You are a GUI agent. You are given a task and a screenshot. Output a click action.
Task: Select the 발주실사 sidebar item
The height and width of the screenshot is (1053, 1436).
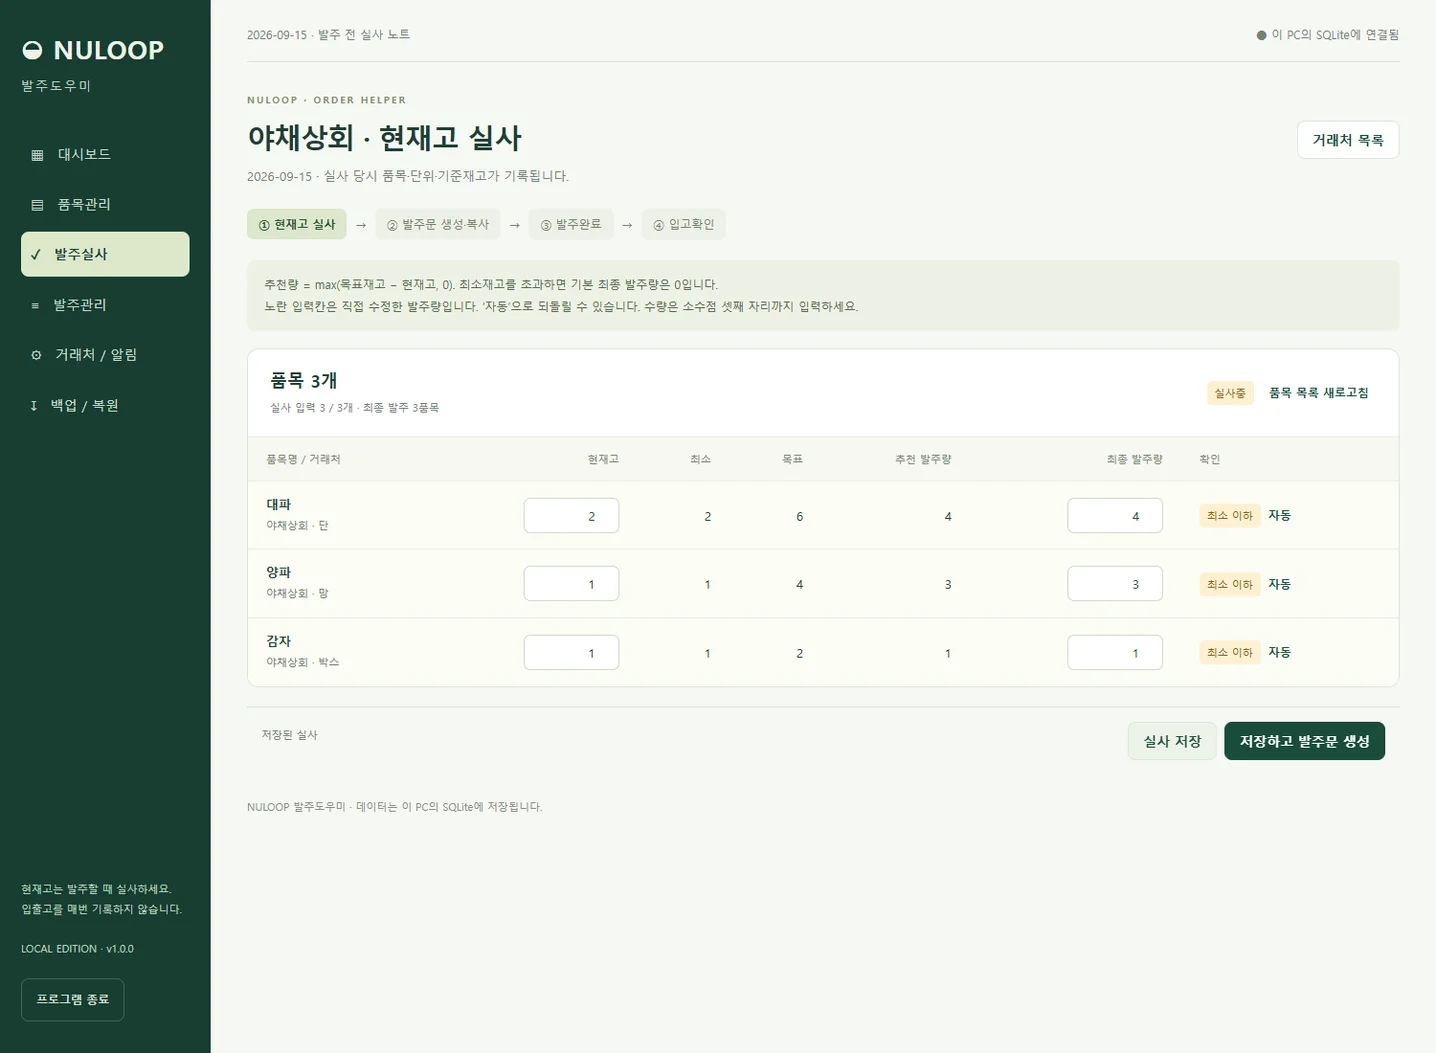(105, 254)
